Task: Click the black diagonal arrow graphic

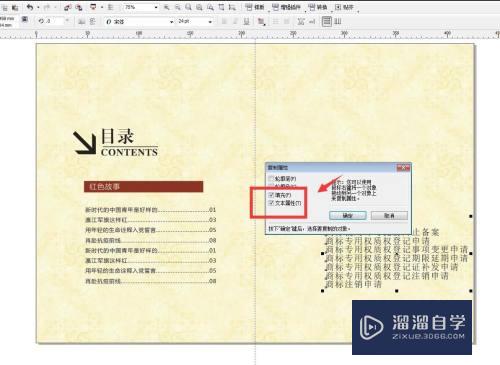Action: (85, 142)
